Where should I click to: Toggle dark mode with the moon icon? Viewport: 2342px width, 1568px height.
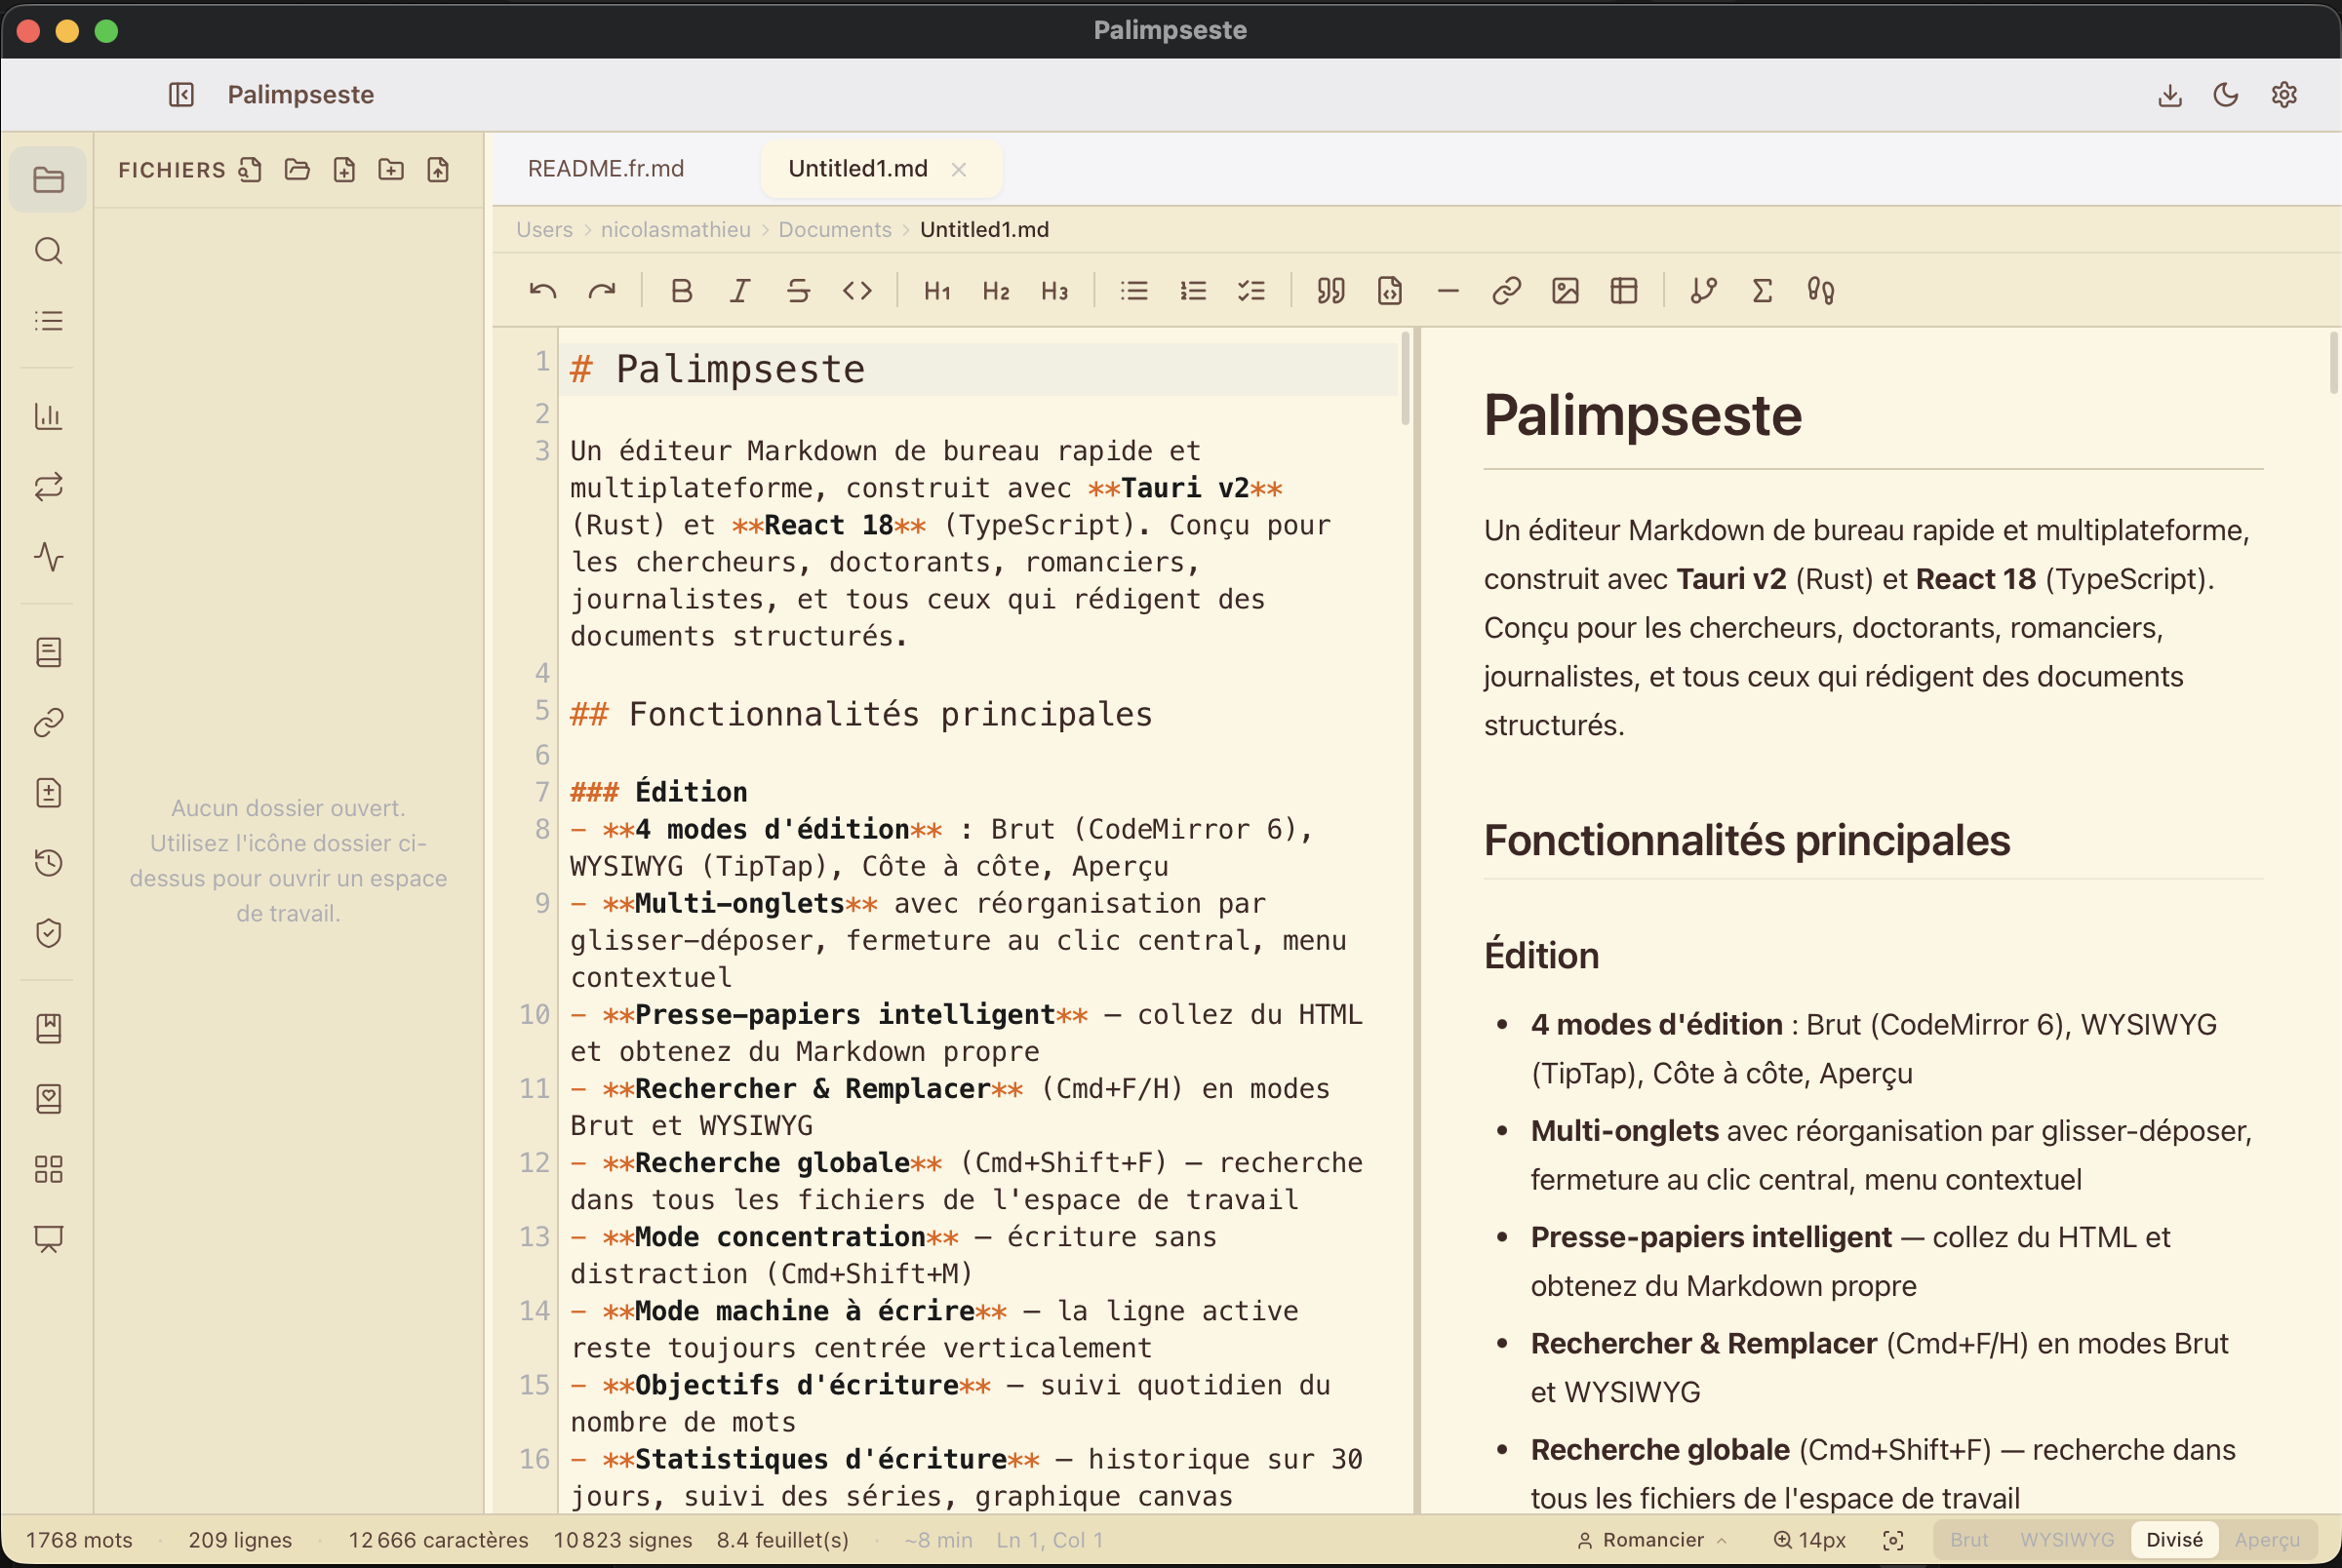pos(2226,95)
